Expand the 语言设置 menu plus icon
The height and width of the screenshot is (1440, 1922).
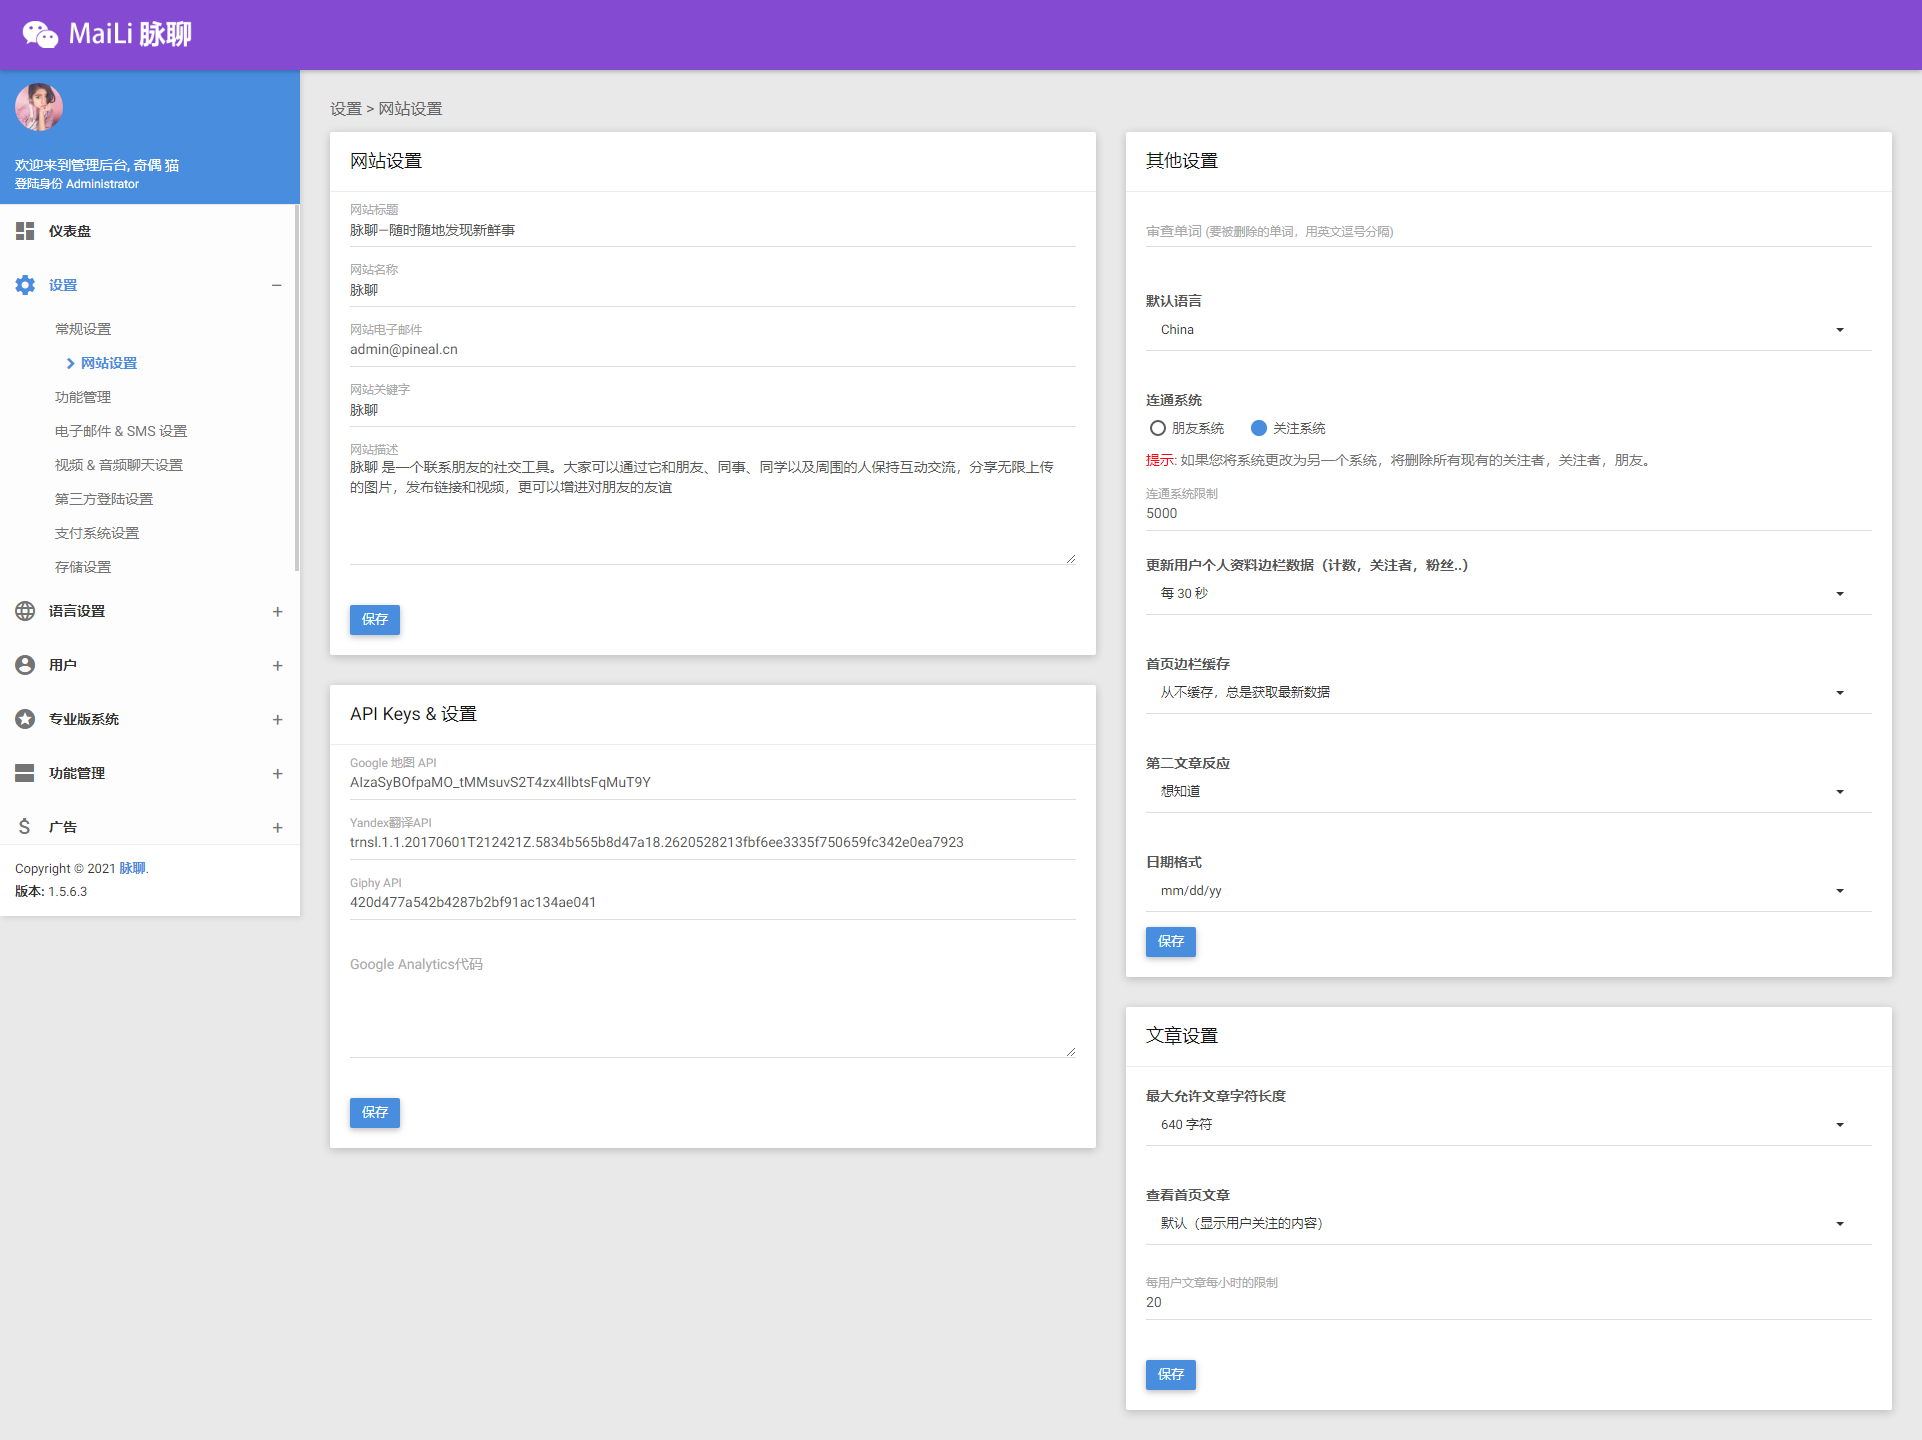pos(278,611)
